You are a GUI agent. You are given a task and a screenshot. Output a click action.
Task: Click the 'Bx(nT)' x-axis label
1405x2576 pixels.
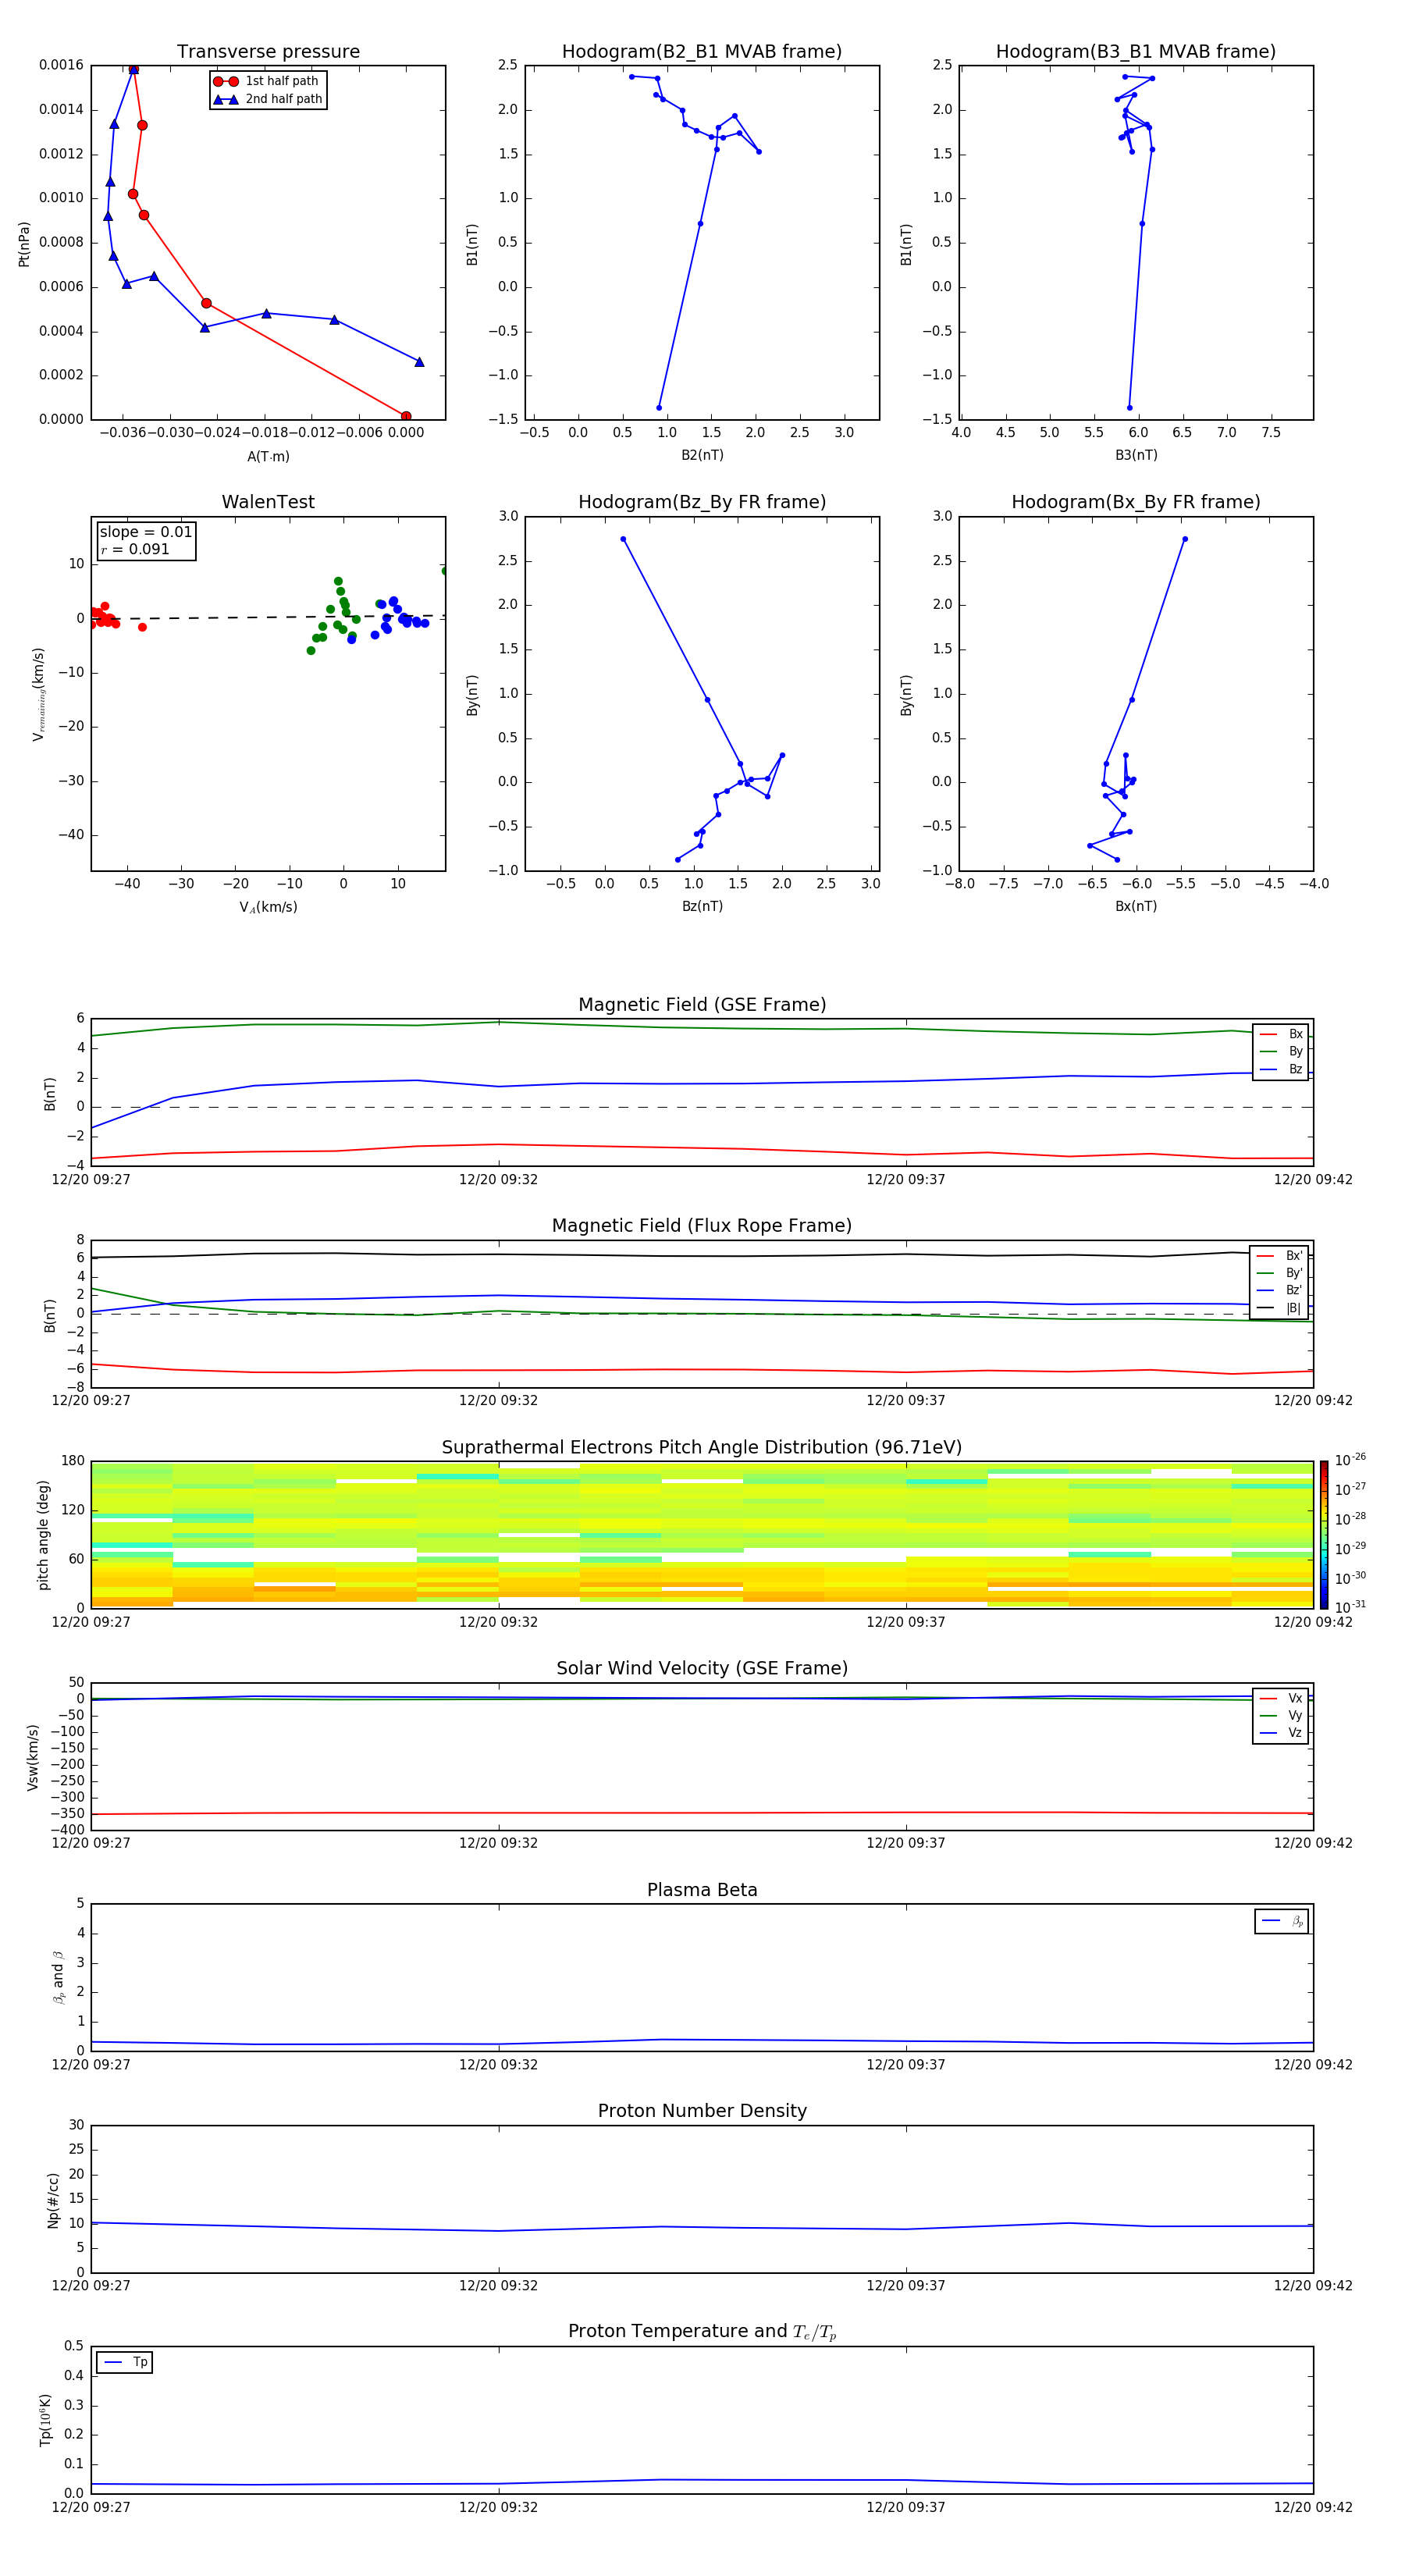click(x=1136, y=906)
